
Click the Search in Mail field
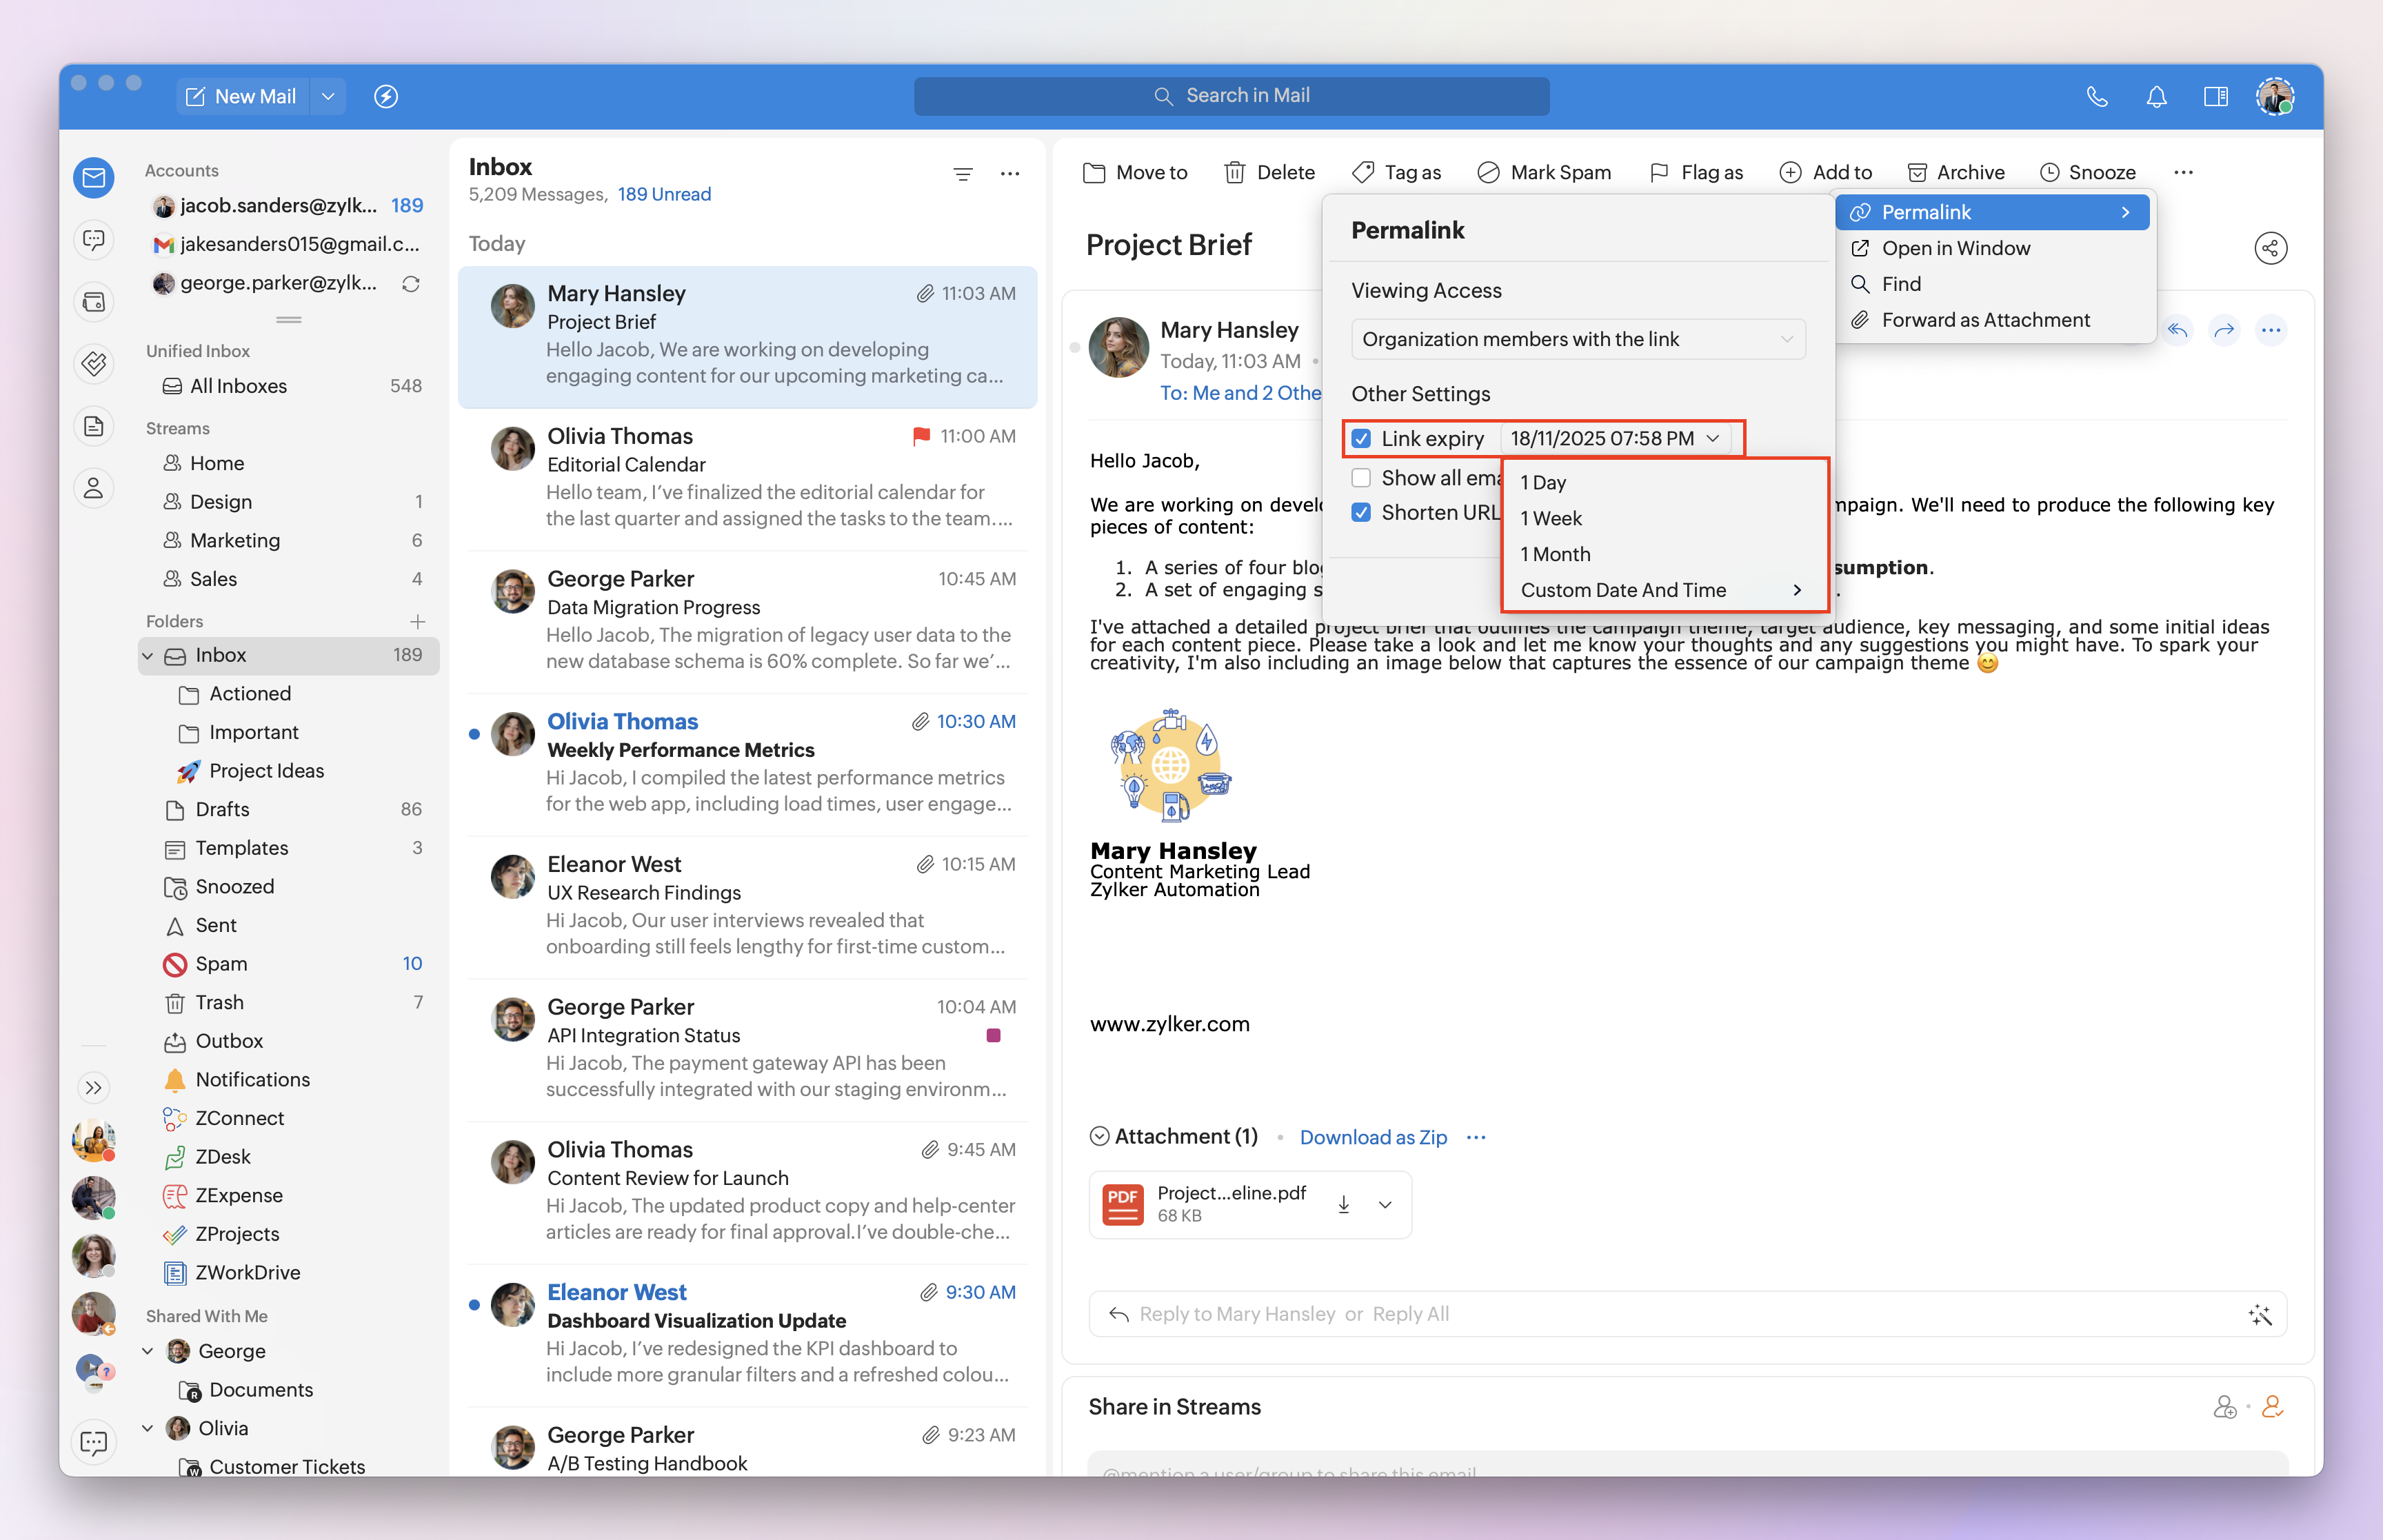click(1231, 96)
